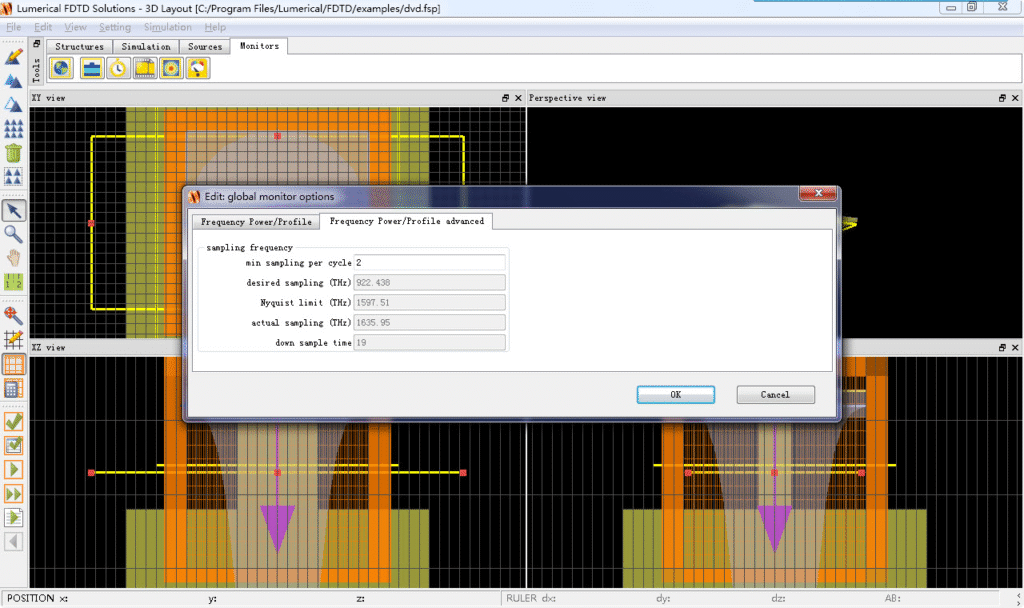Click the min sampling per cycle field
The height and width of the screenshot is (608, 1024).
click(429, 263)
